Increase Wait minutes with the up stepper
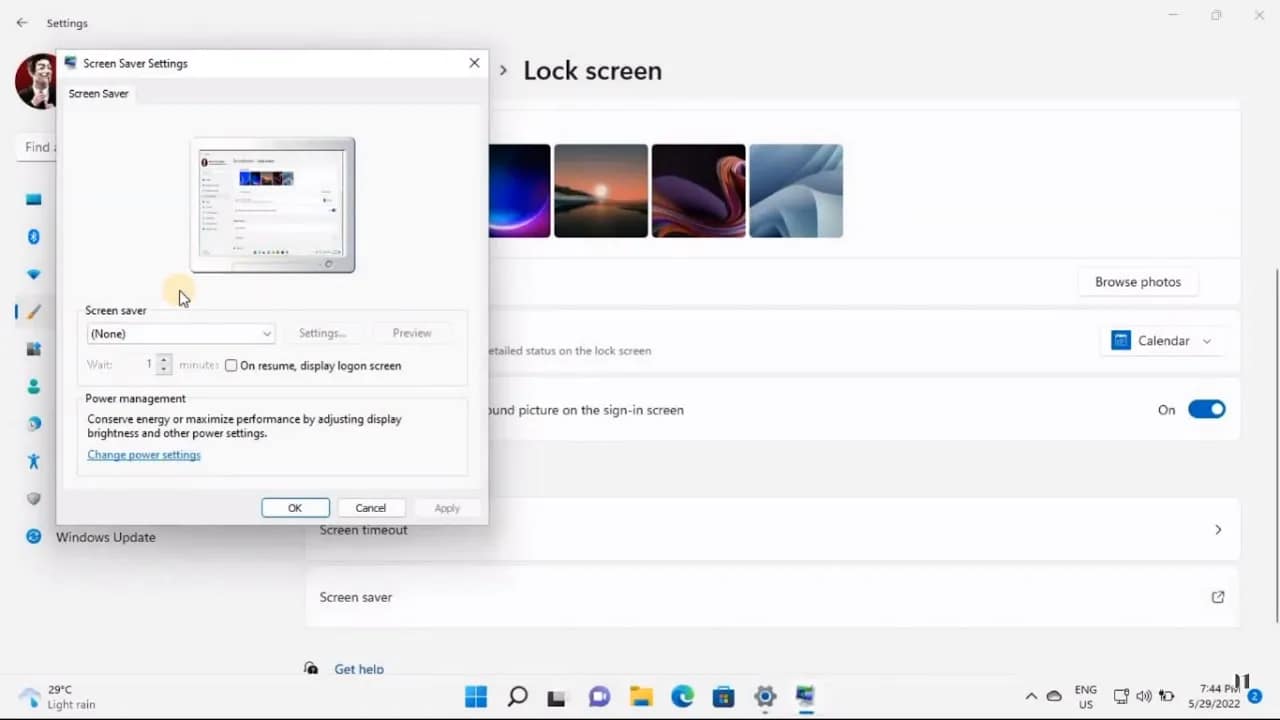 [x=163, y=360]
